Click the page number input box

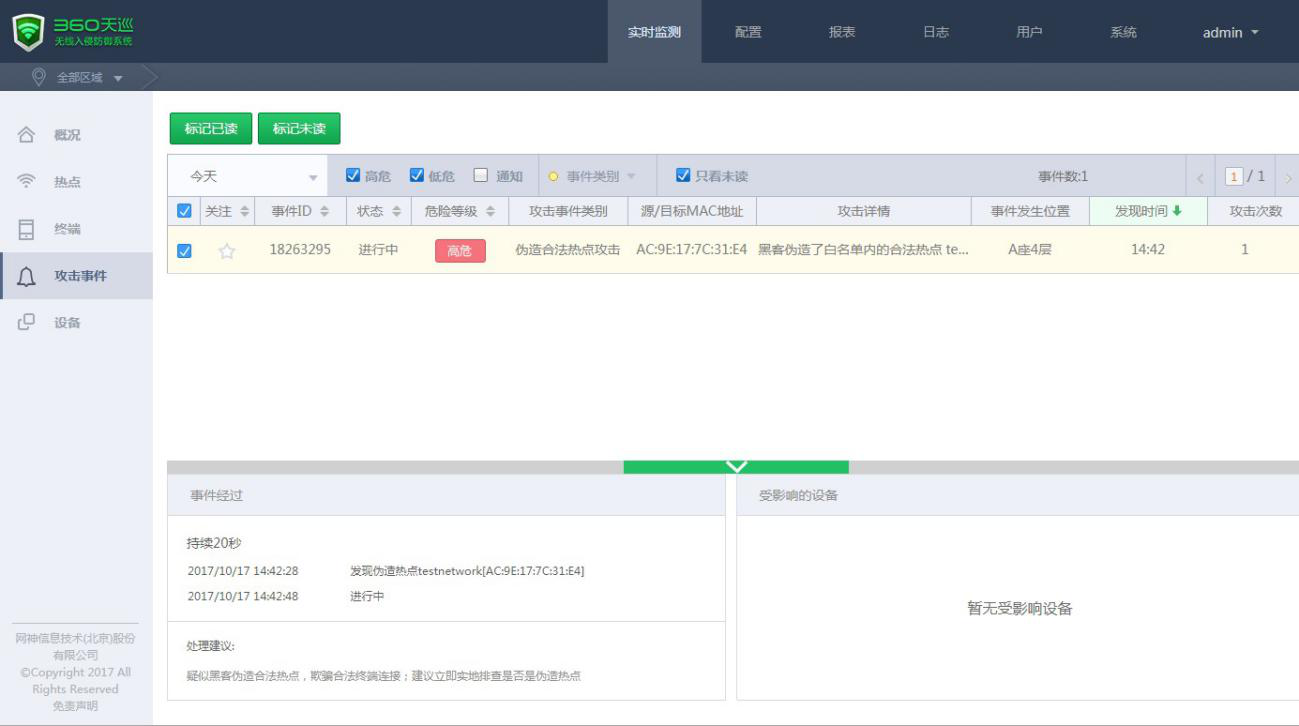click(x=1234, y=177)
